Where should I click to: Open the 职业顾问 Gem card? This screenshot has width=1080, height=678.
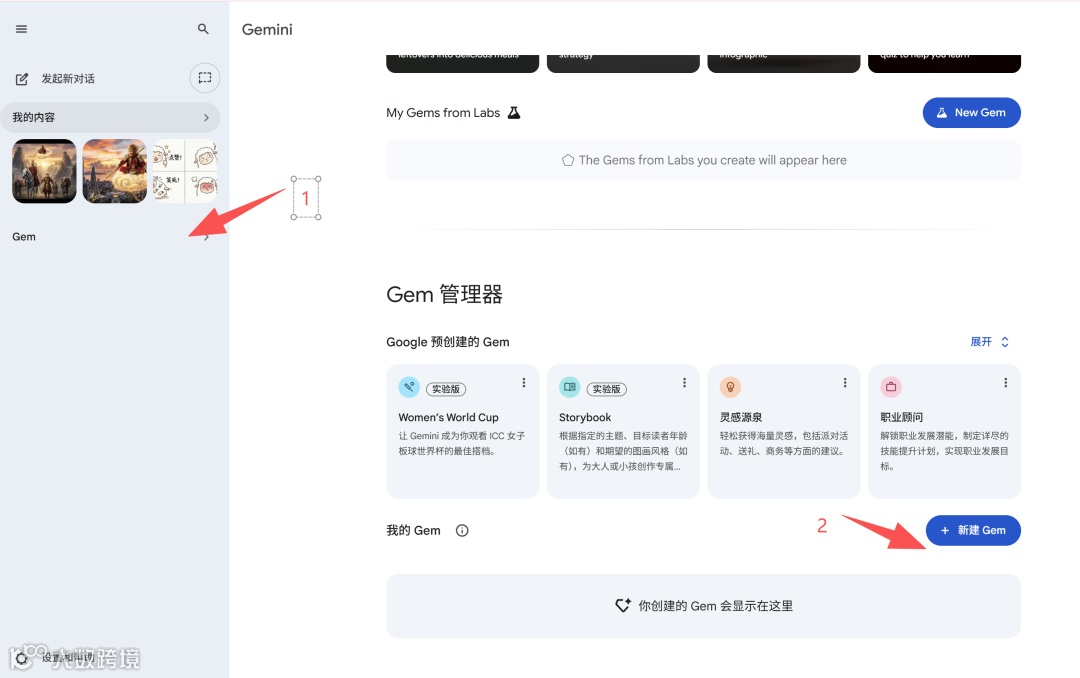click(x=944, y=431)
